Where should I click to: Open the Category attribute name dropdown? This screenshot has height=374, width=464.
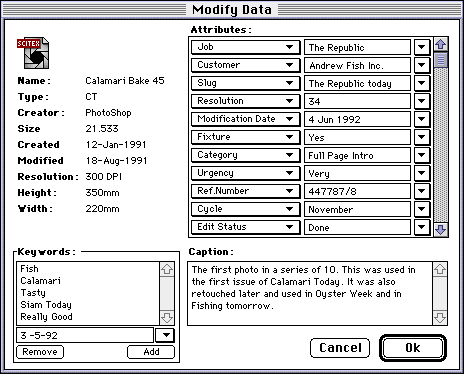pyautogui.click(x=245, y=155)
